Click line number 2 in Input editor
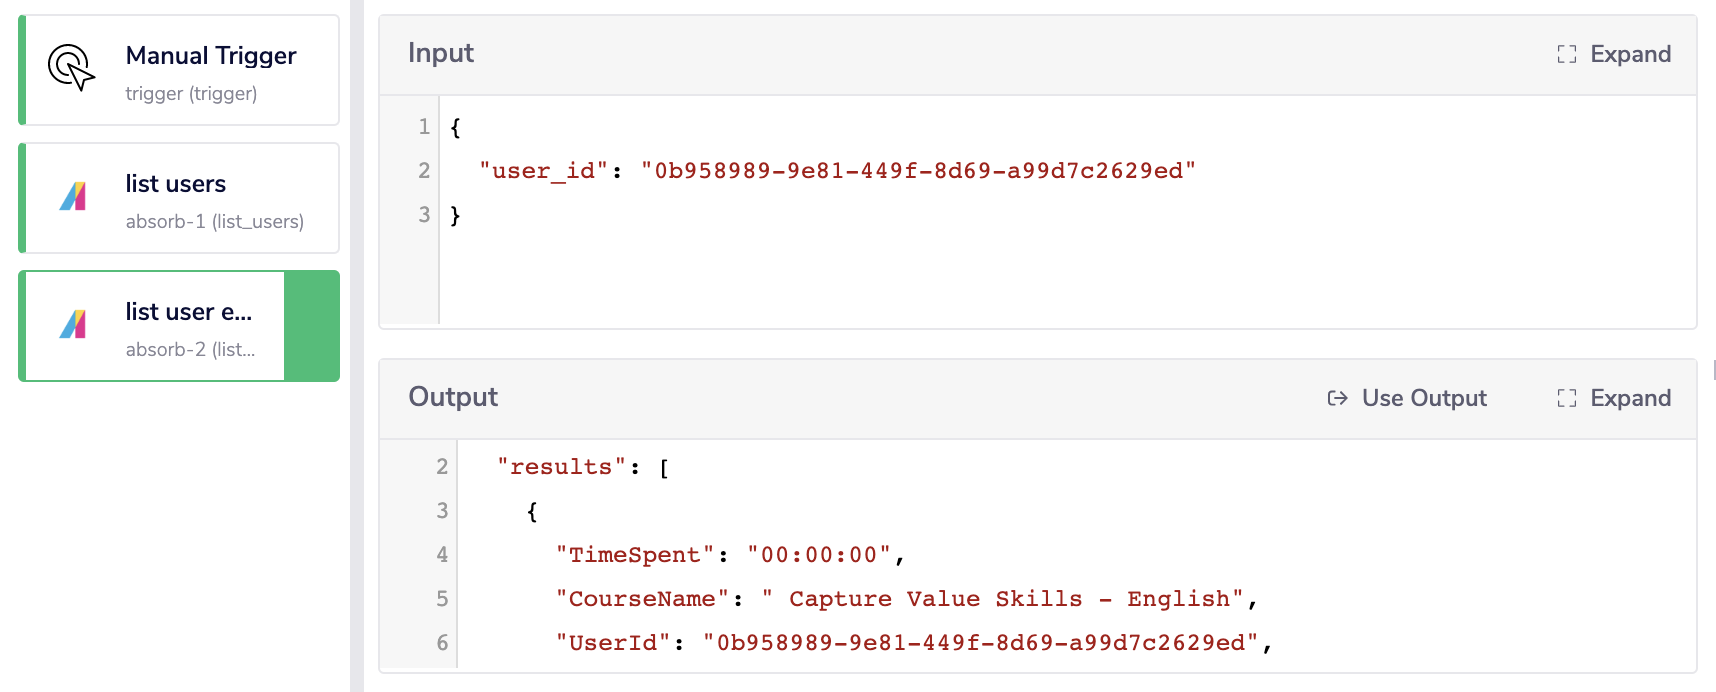The image size is (1716, 692). pos(424,170)
